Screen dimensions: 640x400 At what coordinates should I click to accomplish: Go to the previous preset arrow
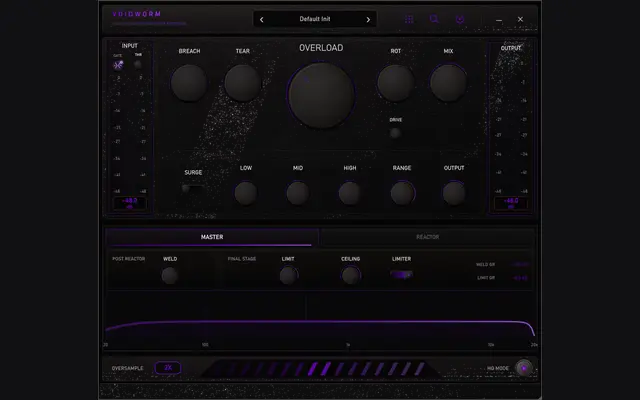coord(262,20)
